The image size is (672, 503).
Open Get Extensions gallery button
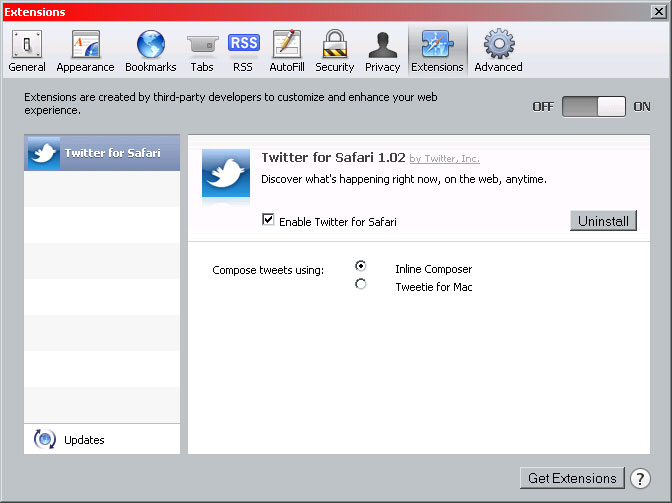[x=572, y=478]
